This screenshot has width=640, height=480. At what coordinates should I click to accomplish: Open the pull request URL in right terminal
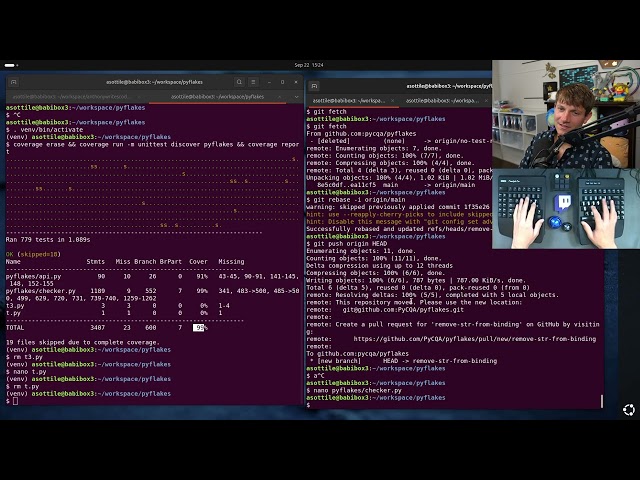(x=474, y=339)
